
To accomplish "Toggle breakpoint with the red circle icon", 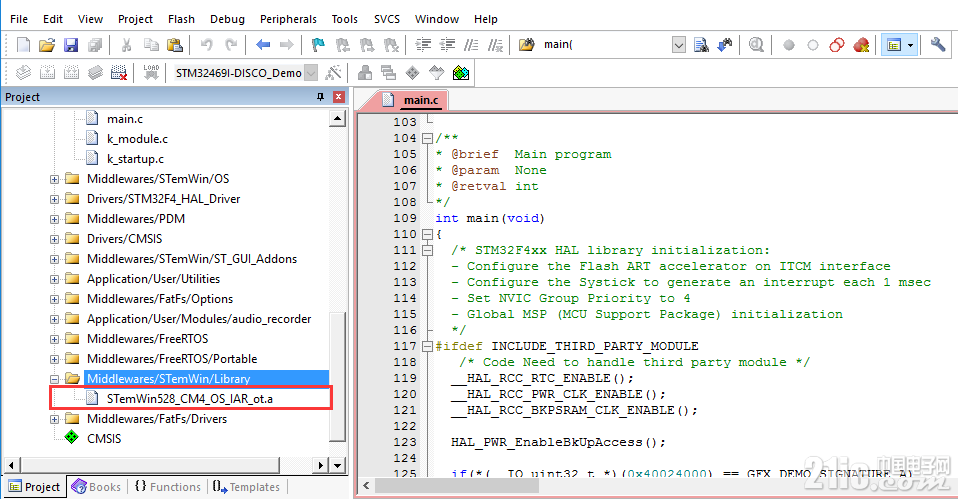I will [789, 45].
